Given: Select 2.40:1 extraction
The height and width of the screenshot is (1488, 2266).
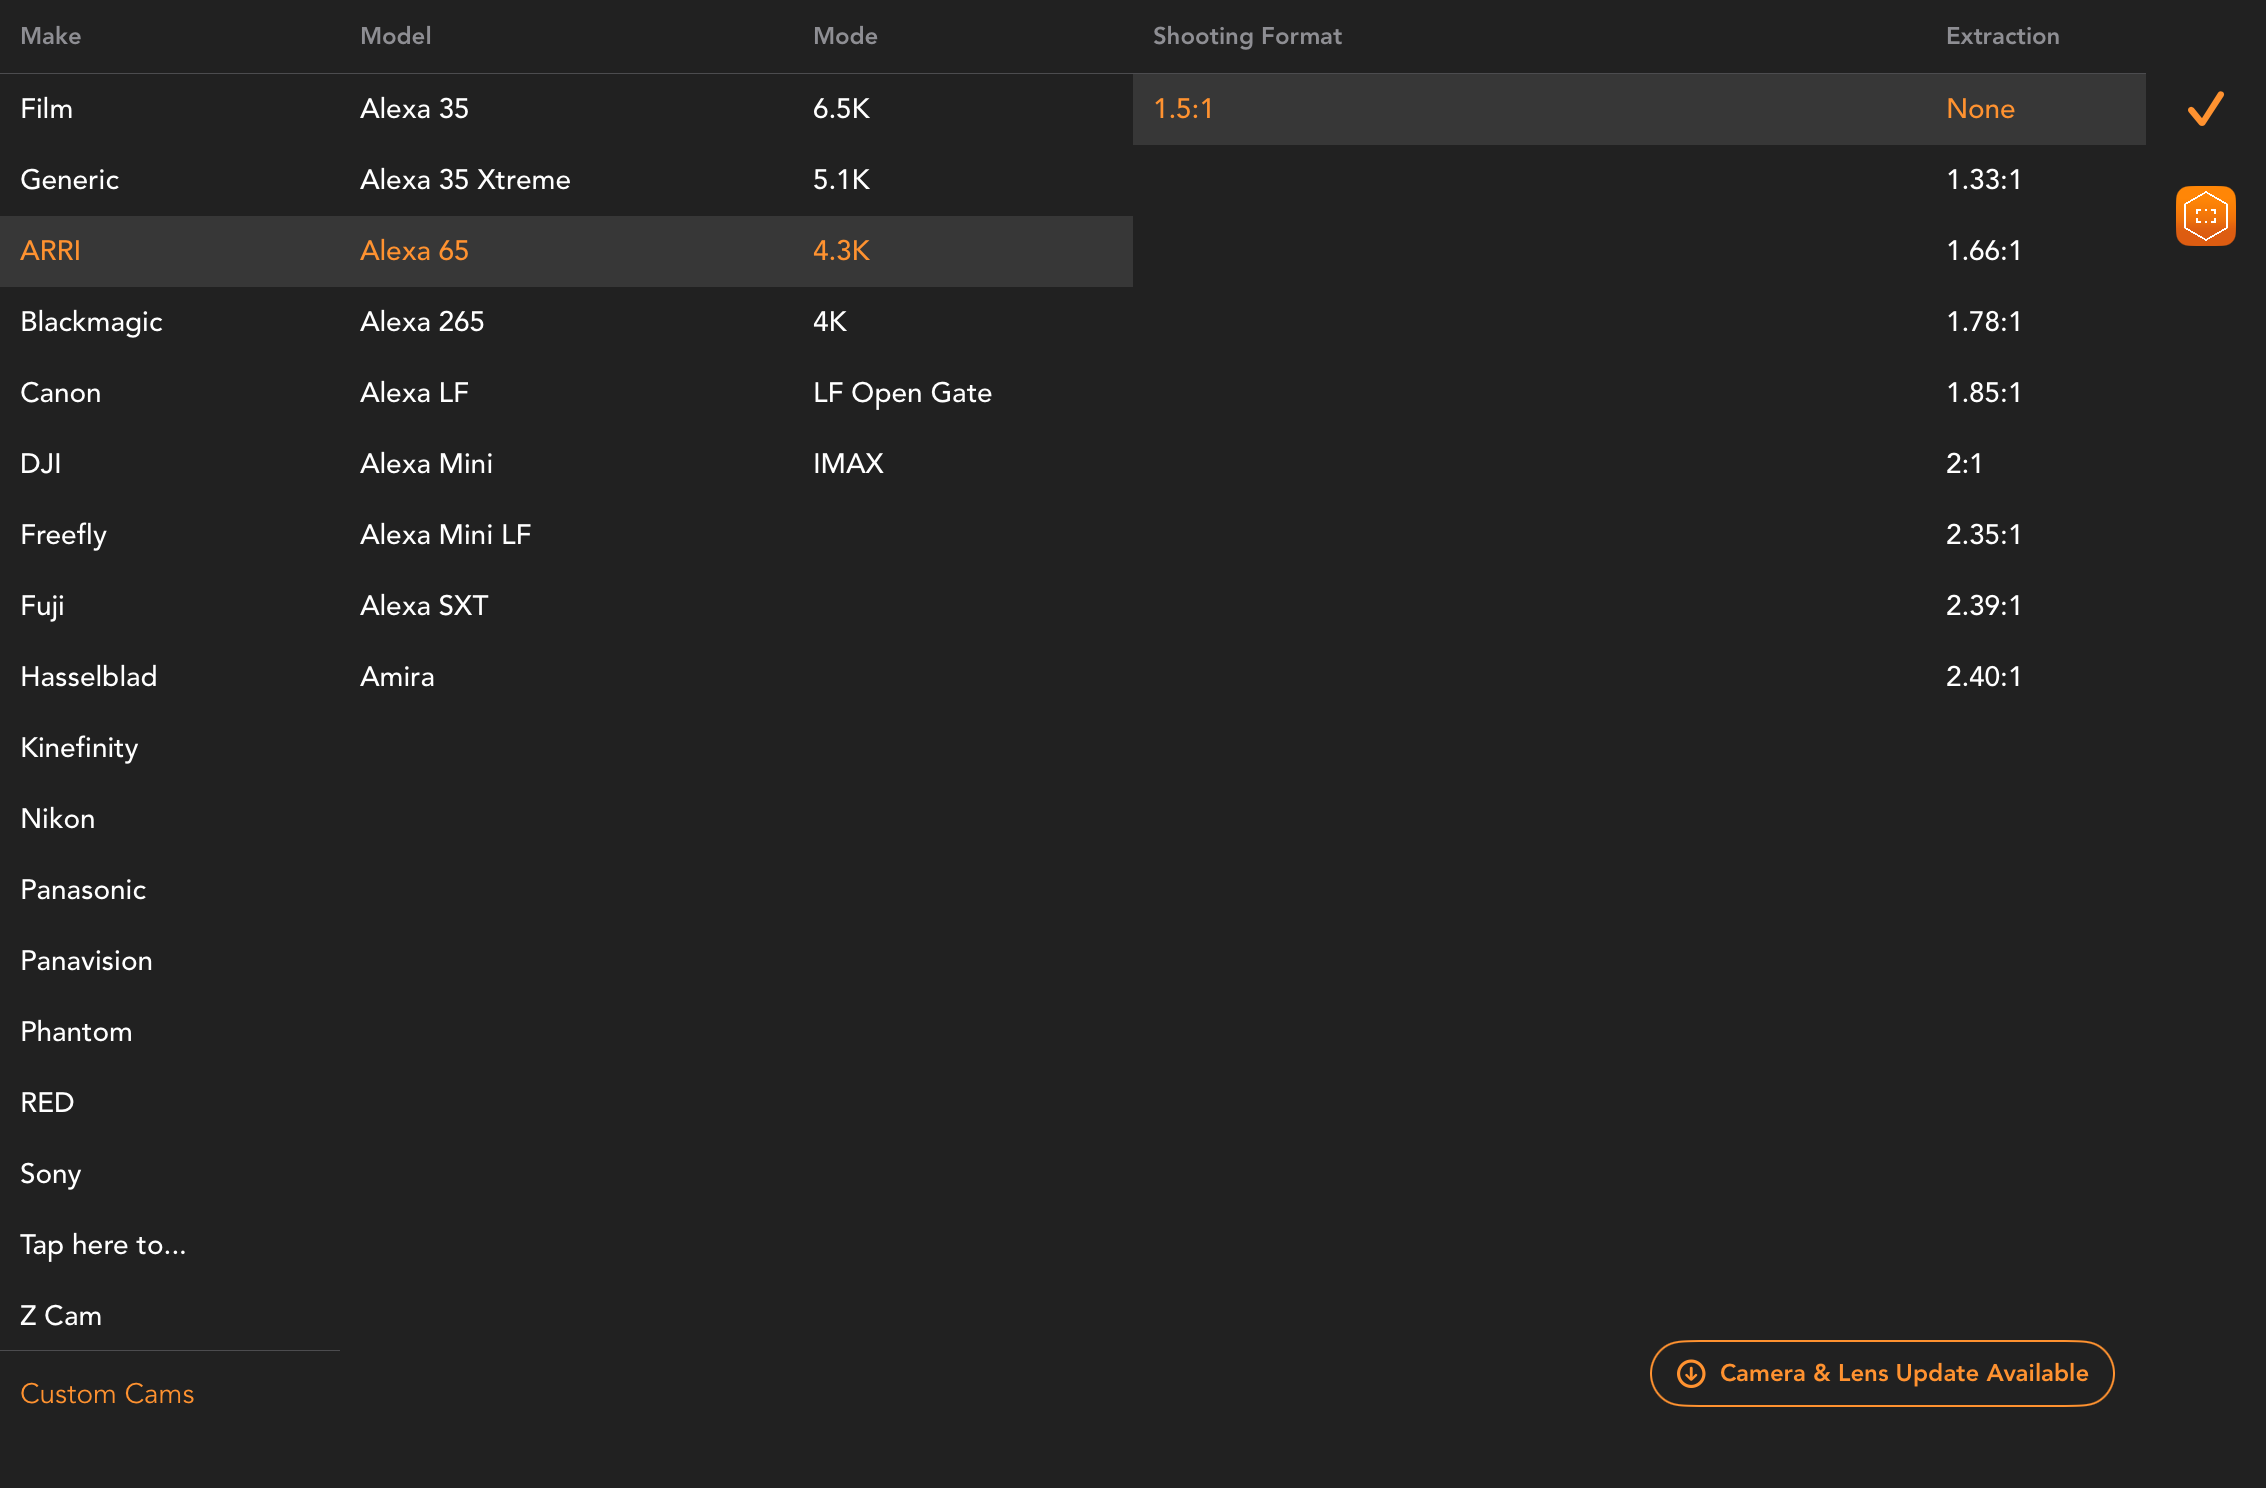Looking at the screenshot, I should point(2036,677).
